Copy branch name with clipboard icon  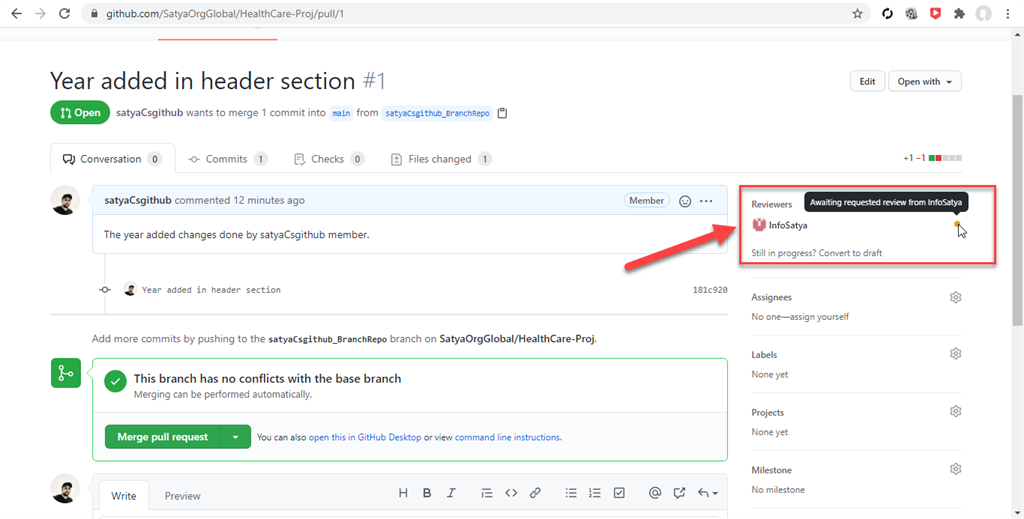point(502,113)
